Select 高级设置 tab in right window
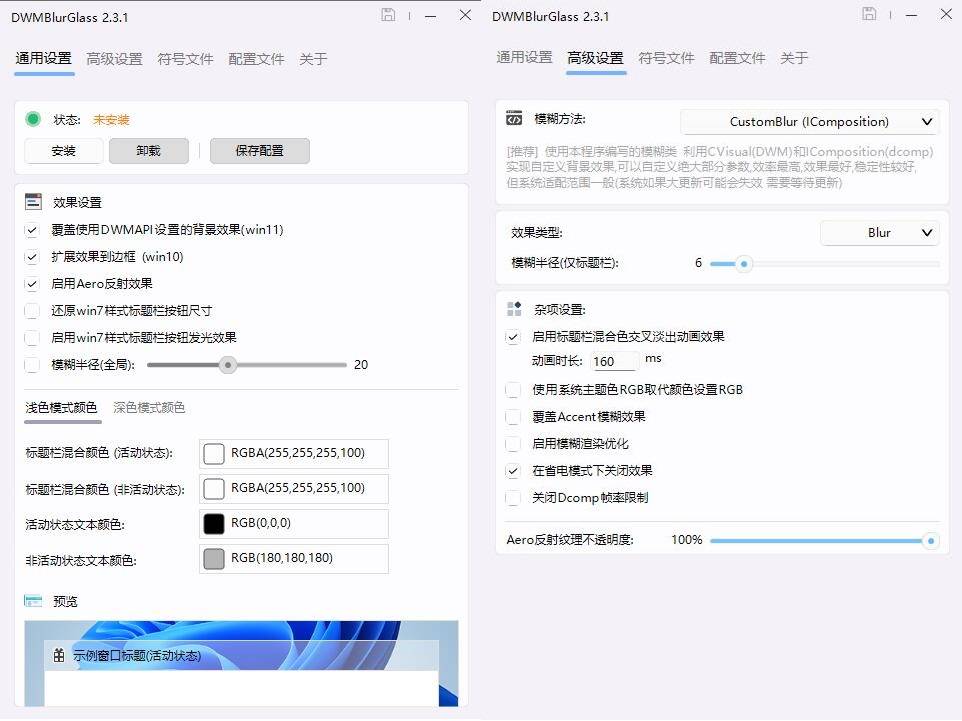Viewport: 962px width, 721px height. tap(595, 58)
